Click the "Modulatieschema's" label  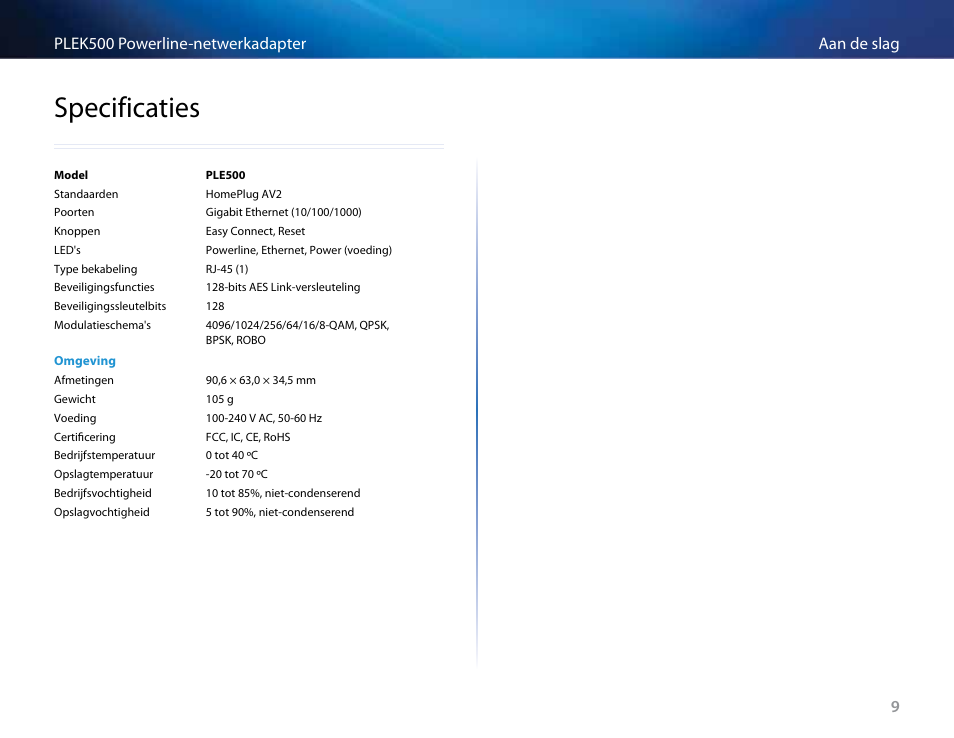(x=102, y=325)
